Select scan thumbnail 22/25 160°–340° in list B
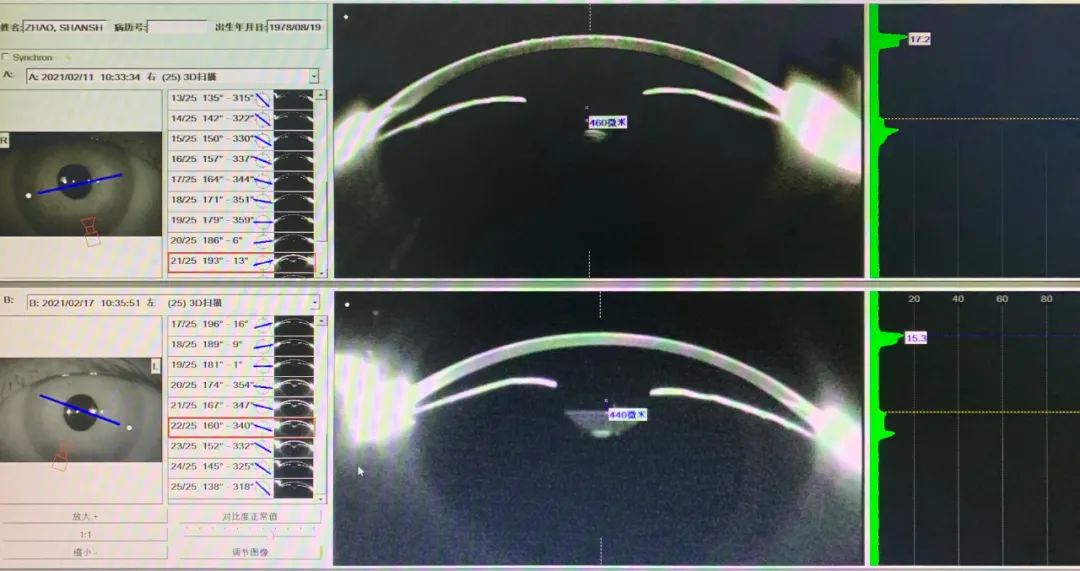 tap(293, 426)
